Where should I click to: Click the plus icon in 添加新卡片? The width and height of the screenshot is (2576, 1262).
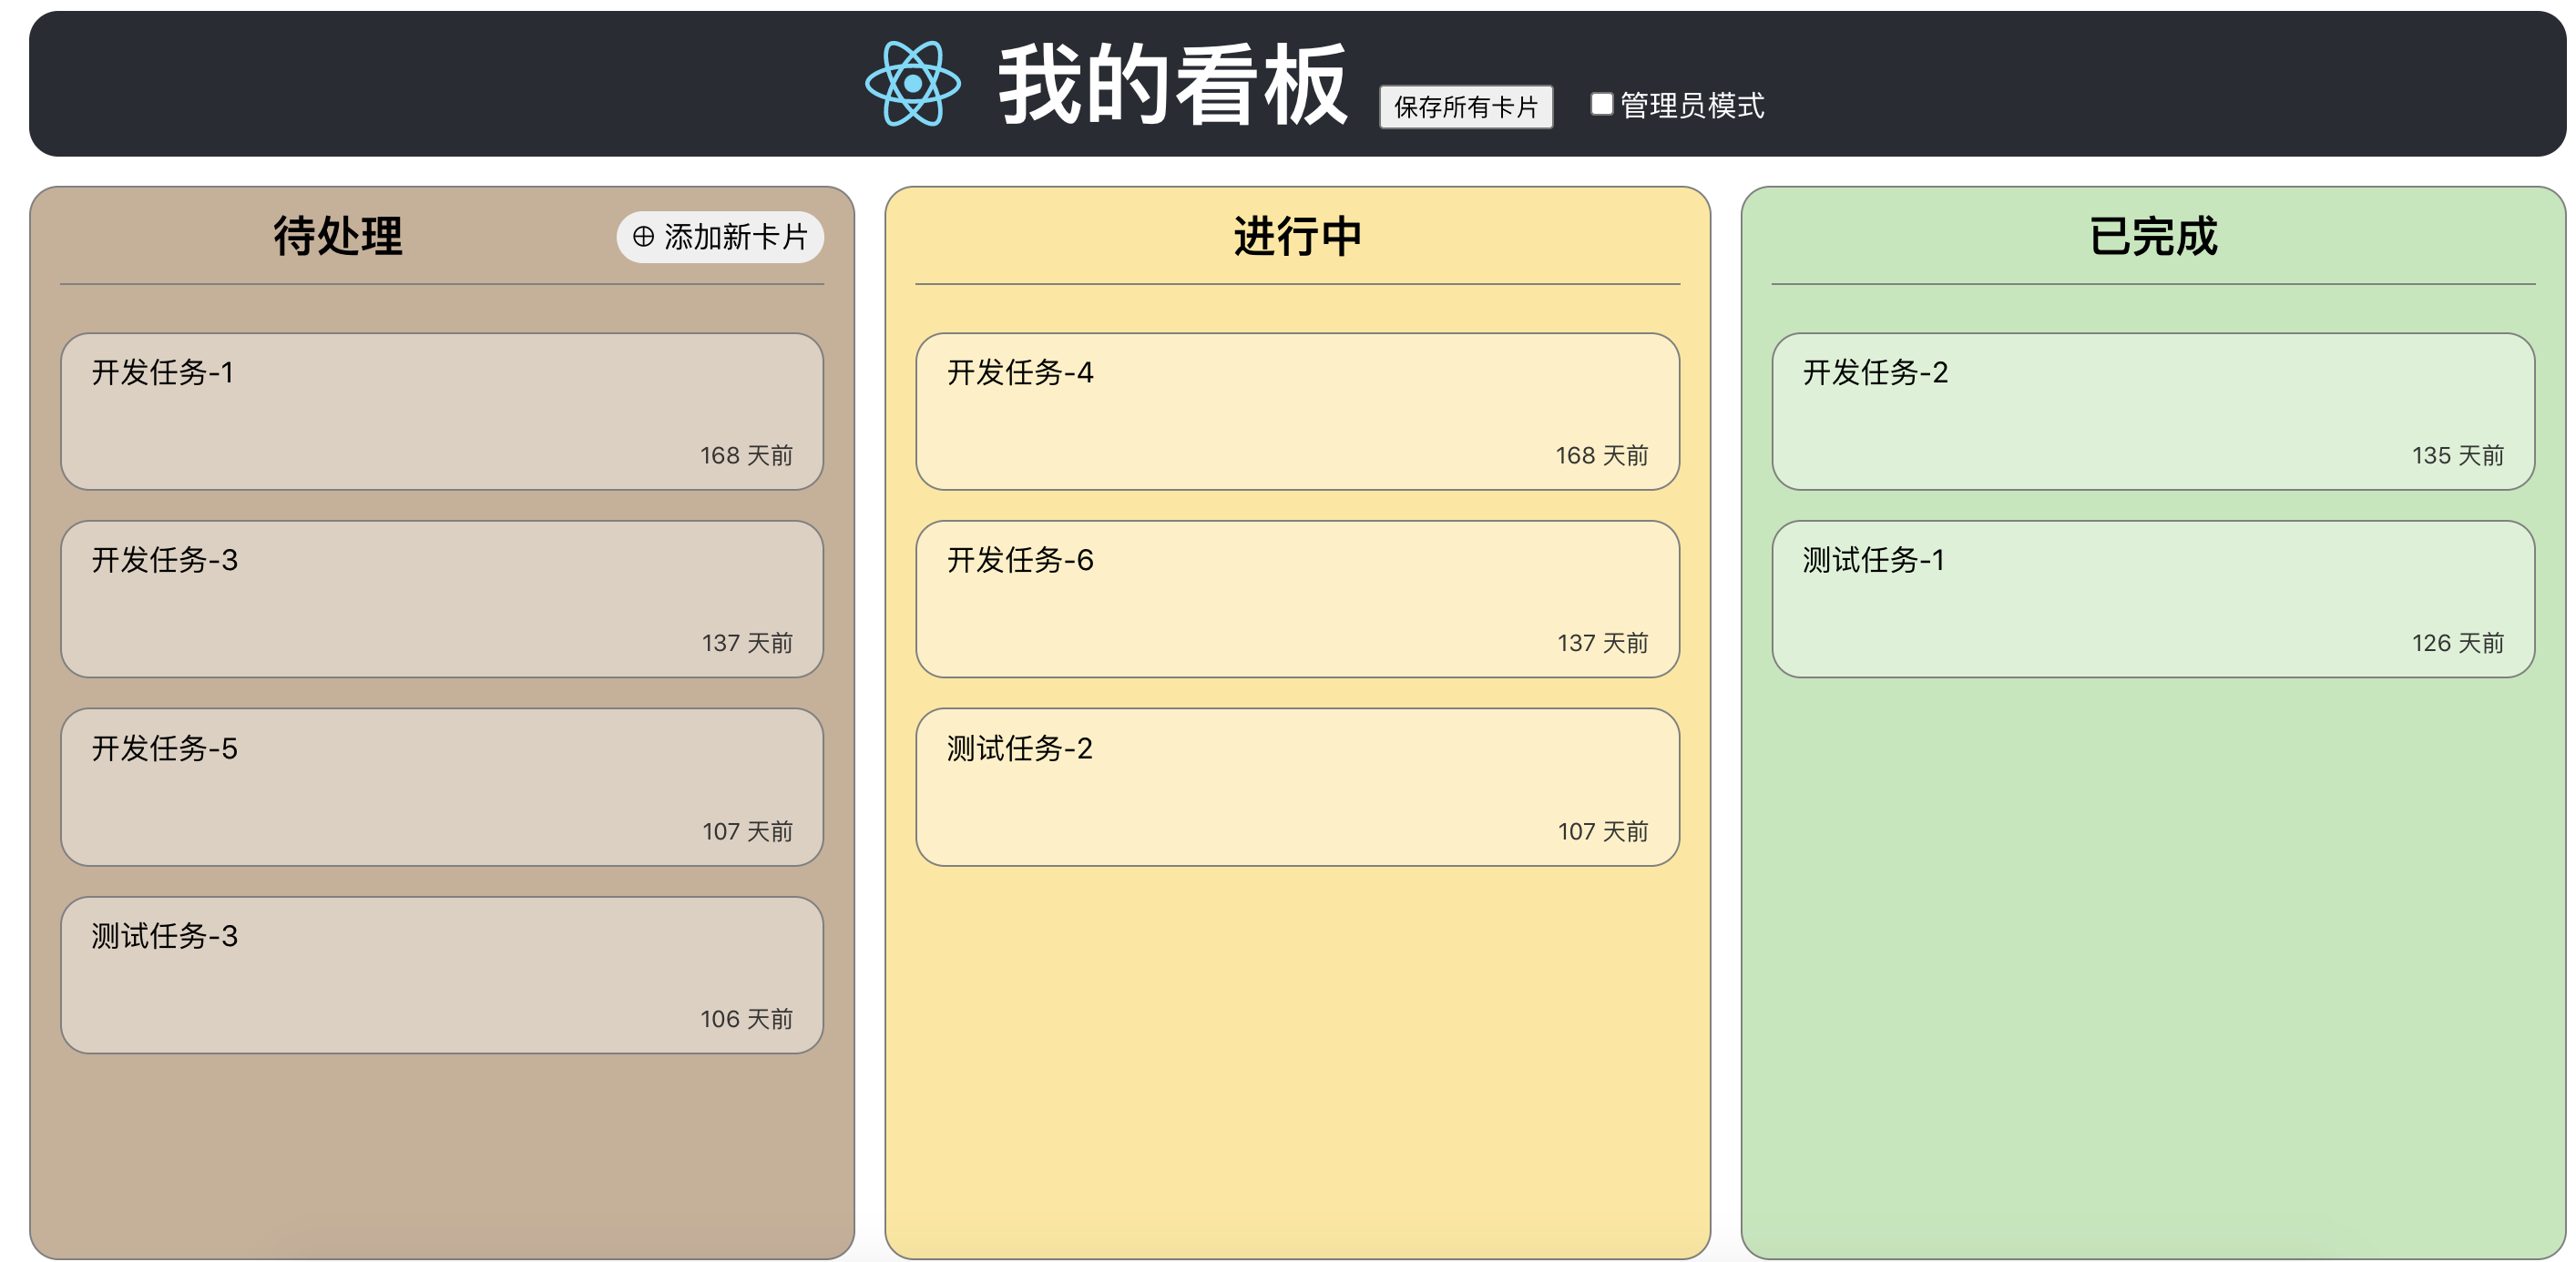[643, 237]
